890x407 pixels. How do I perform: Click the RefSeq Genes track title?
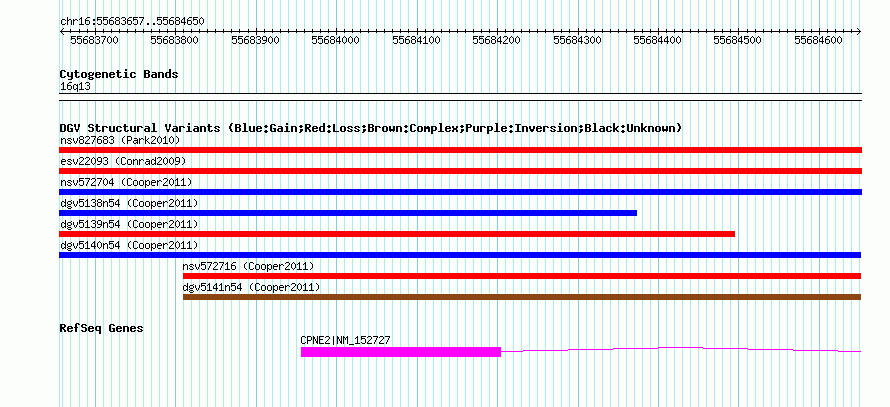(102, 328)
